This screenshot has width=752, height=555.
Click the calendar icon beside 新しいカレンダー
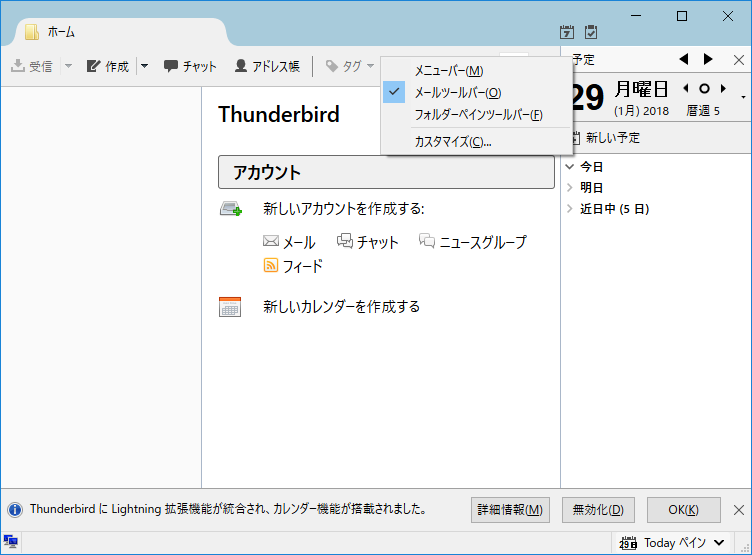tap(230, 307)
